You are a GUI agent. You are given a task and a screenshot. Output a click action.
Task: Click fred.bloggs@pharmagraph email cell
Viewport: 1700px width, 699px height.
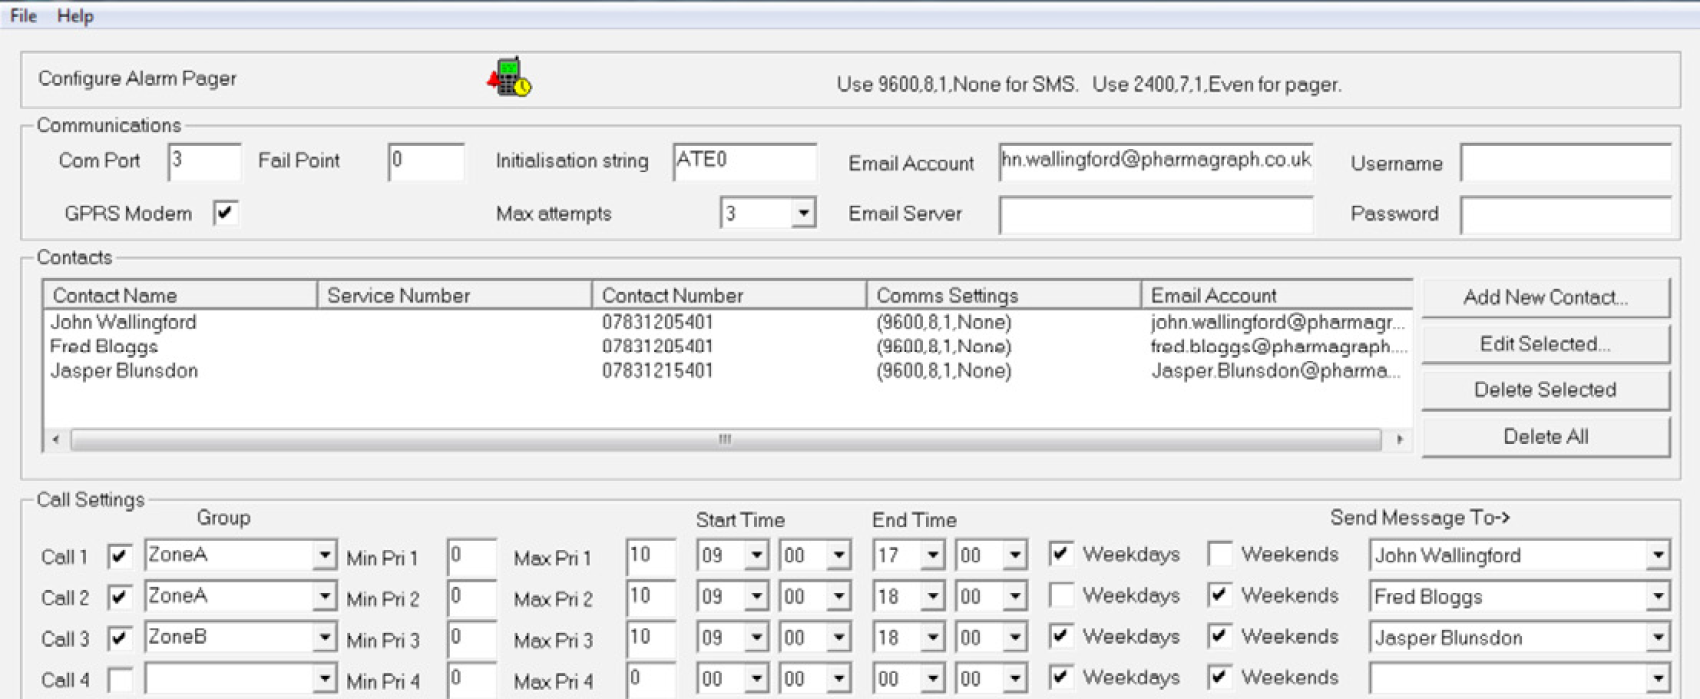click(x=1279, y=346)
